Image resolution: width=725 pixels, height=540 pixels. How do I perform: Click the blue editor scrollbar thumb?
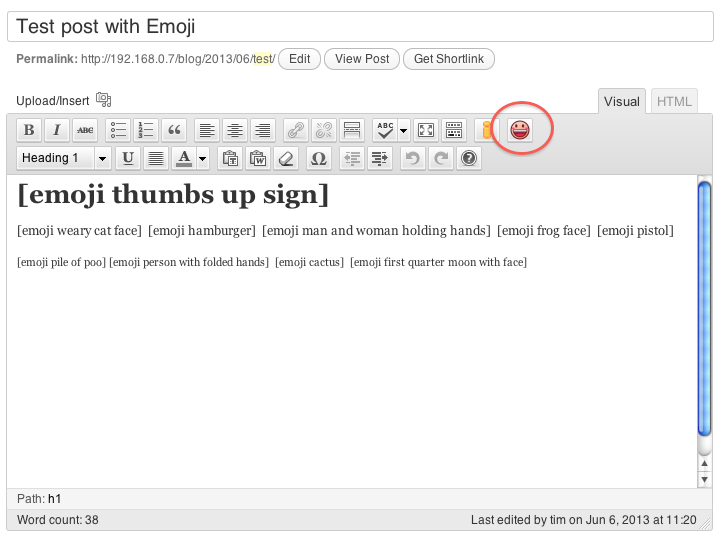704,309
